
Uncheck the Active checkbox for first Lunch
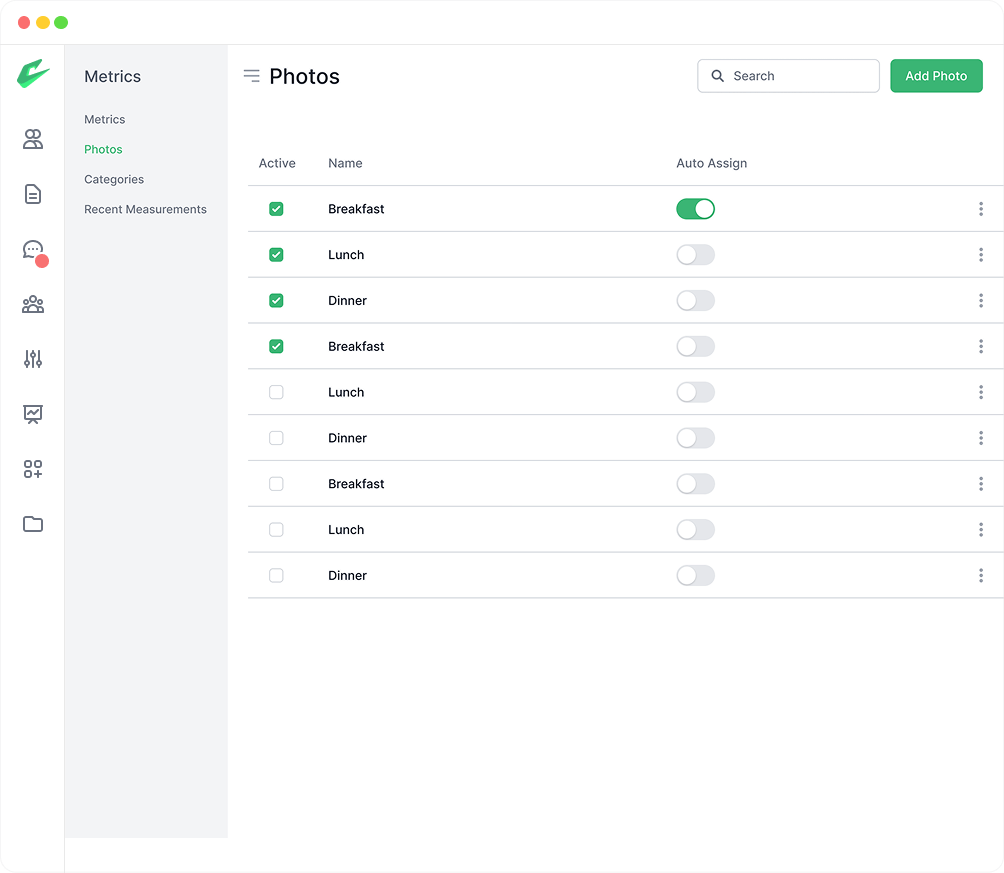(276, 255)
